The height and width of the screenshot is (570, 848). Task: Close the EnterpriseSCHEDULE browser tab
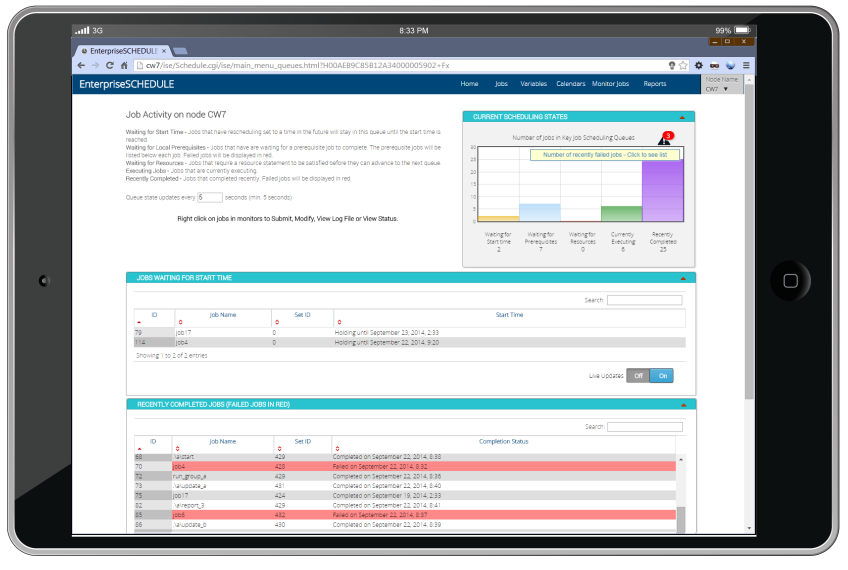pyautogui.click(x=164, y=51)
